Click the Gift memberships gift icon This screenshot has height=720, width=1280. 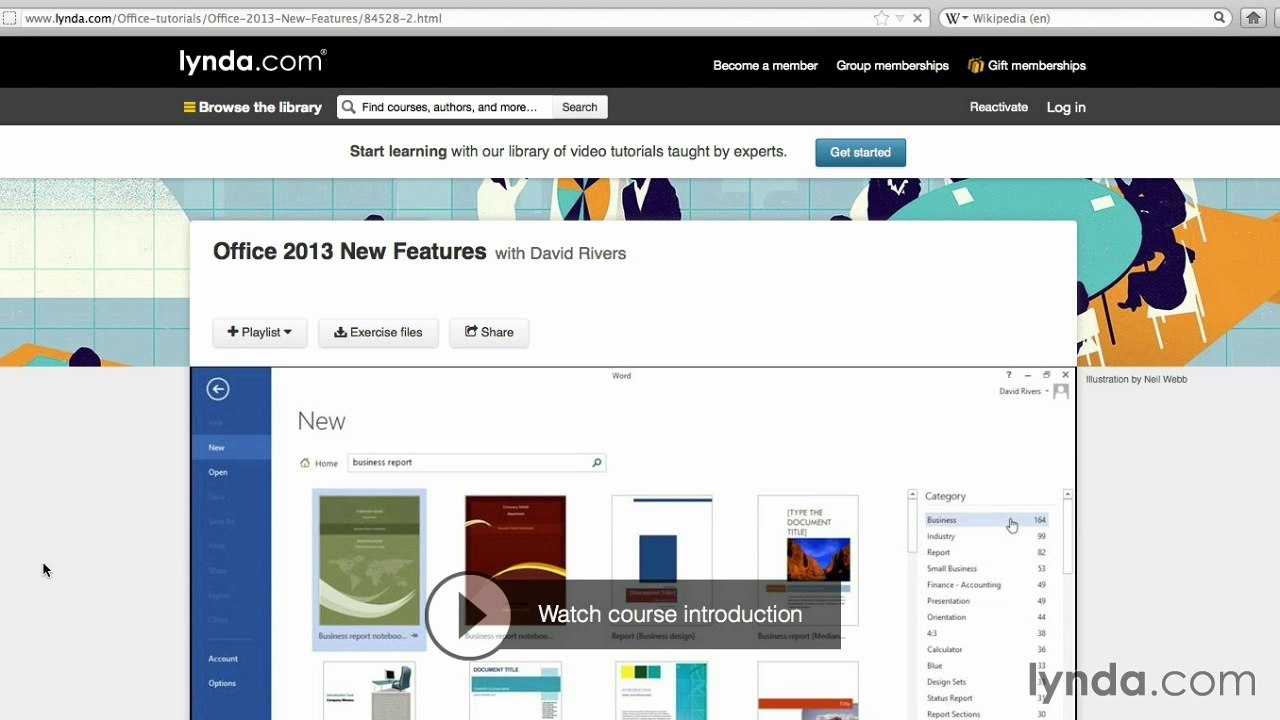tap(975, 65)
